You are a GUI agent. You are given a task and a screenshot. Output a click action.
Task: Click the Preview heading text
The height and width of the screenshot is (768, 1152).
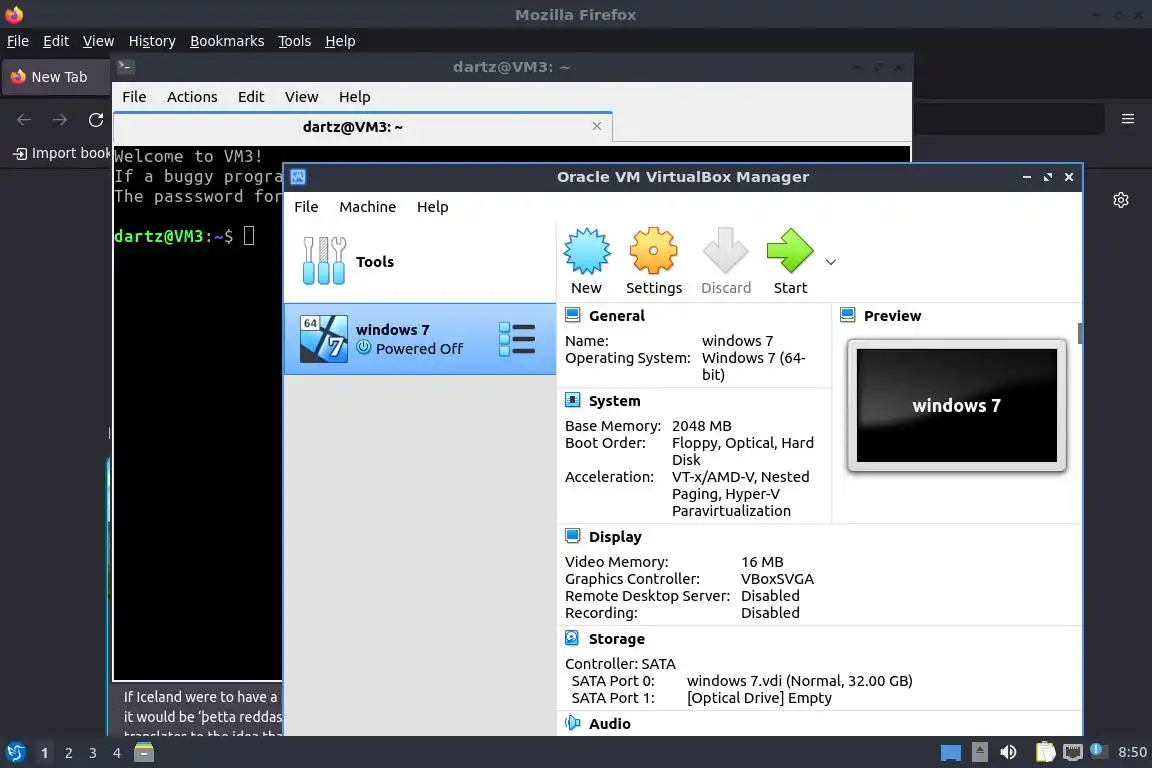(x=892, y=316)
